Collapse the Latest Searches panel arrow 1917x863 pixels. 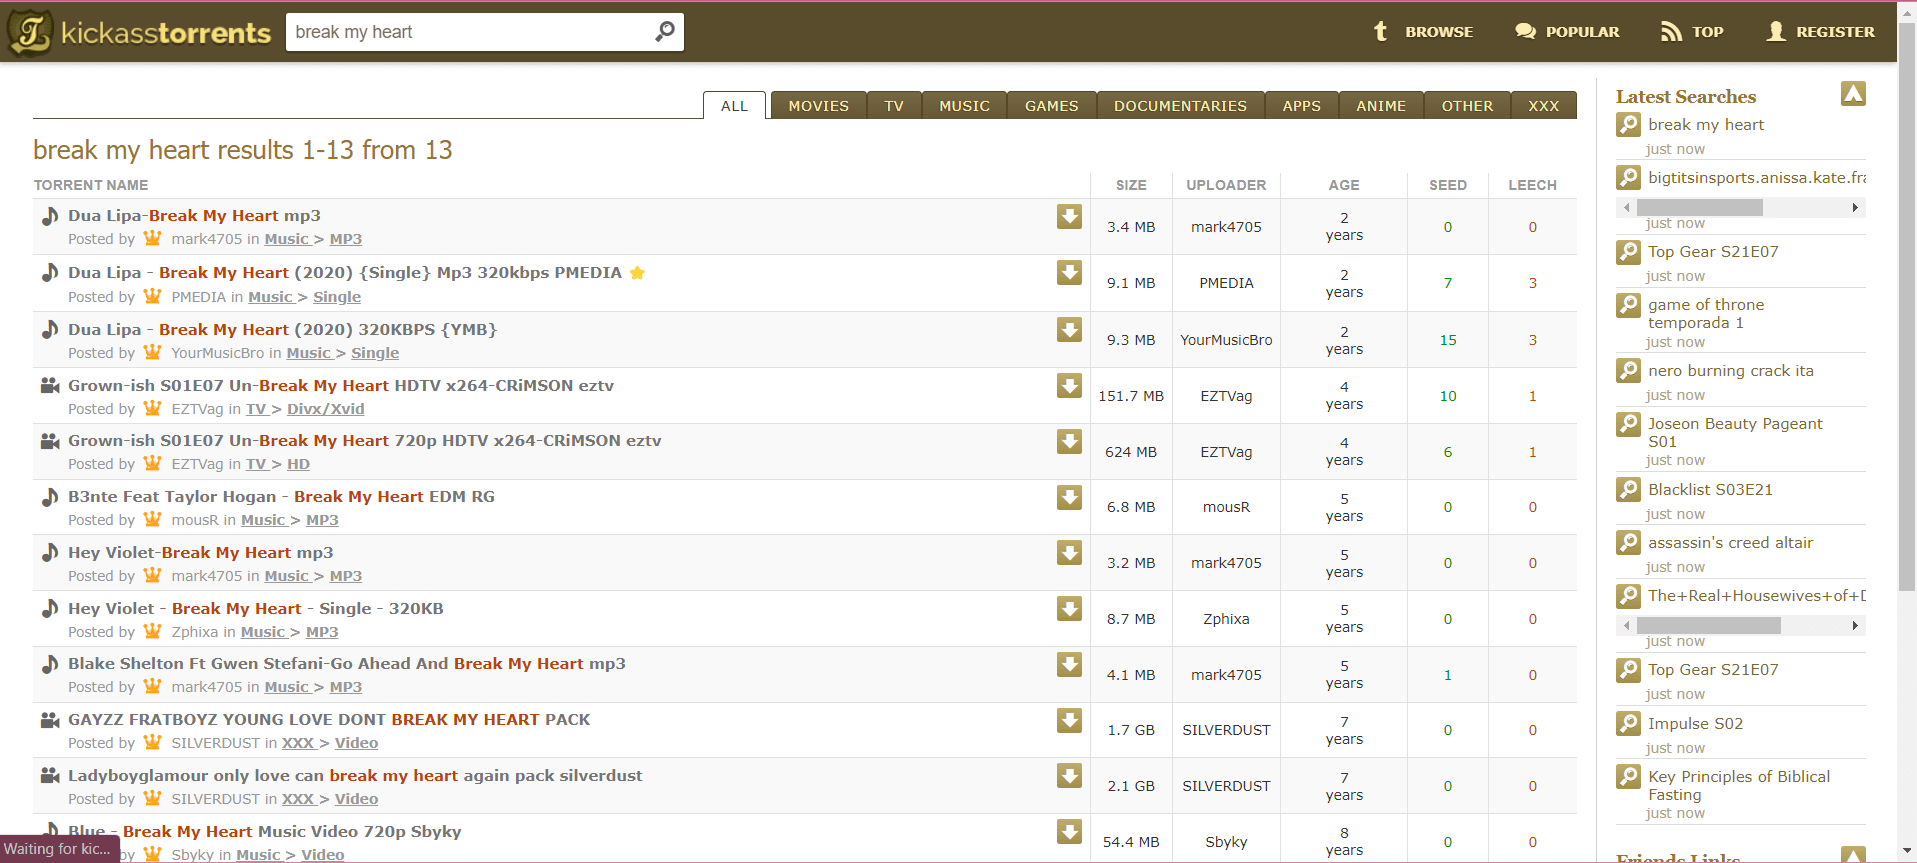pos(1852,94)
